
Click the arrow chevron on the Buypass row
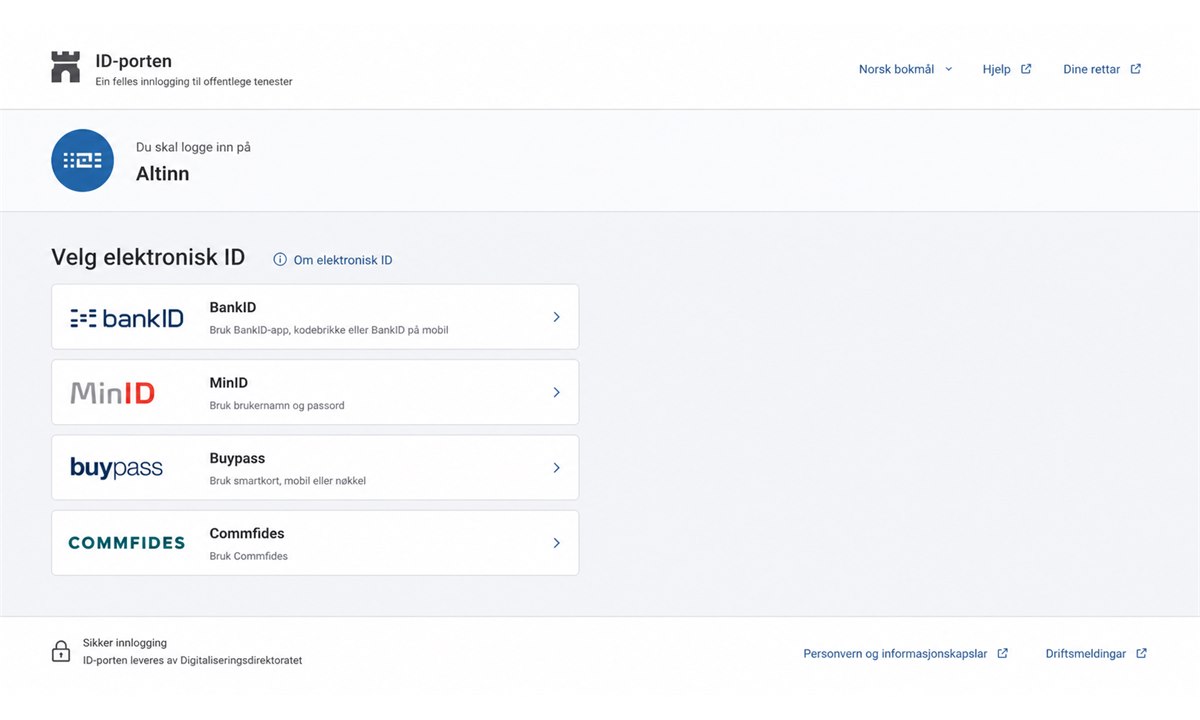[557, 468]
